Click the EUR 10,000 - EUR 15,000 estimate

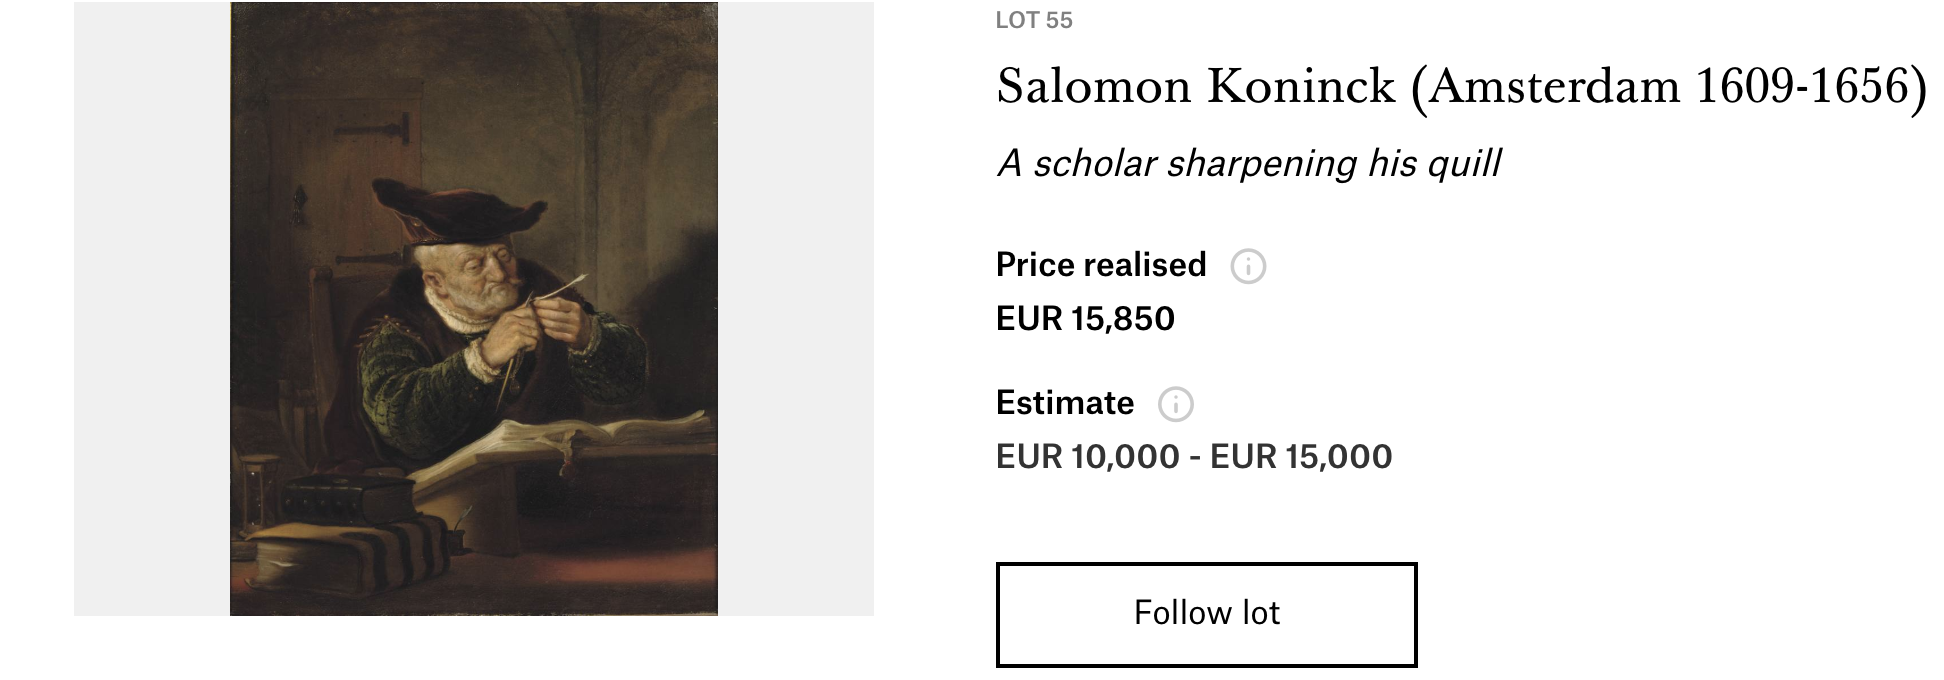click(1193, 457)
